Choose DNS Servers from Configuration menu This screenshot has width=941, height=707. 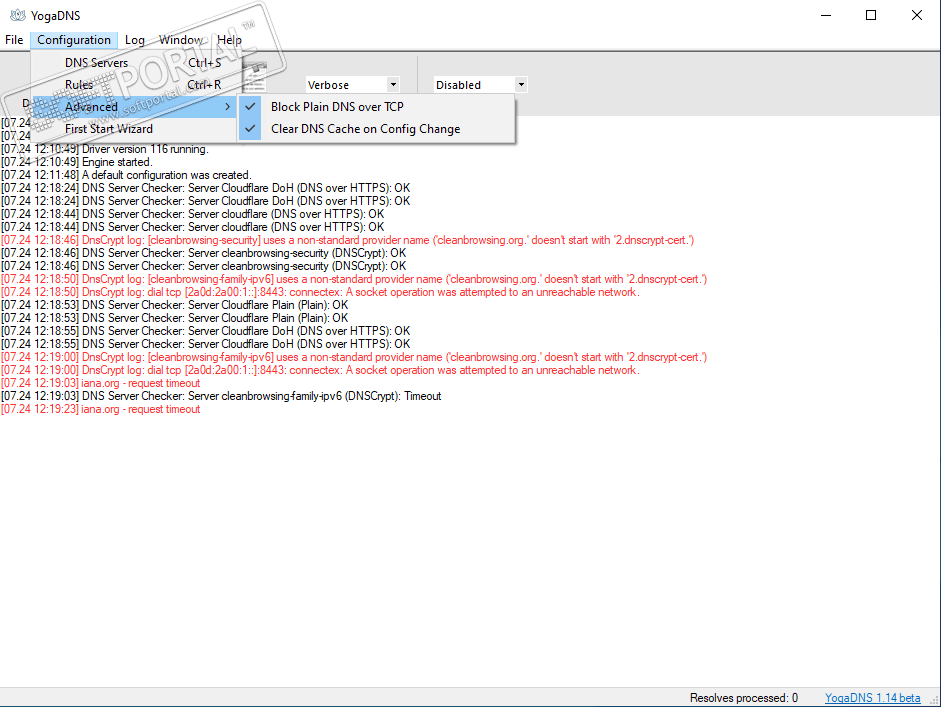point(134,62)
